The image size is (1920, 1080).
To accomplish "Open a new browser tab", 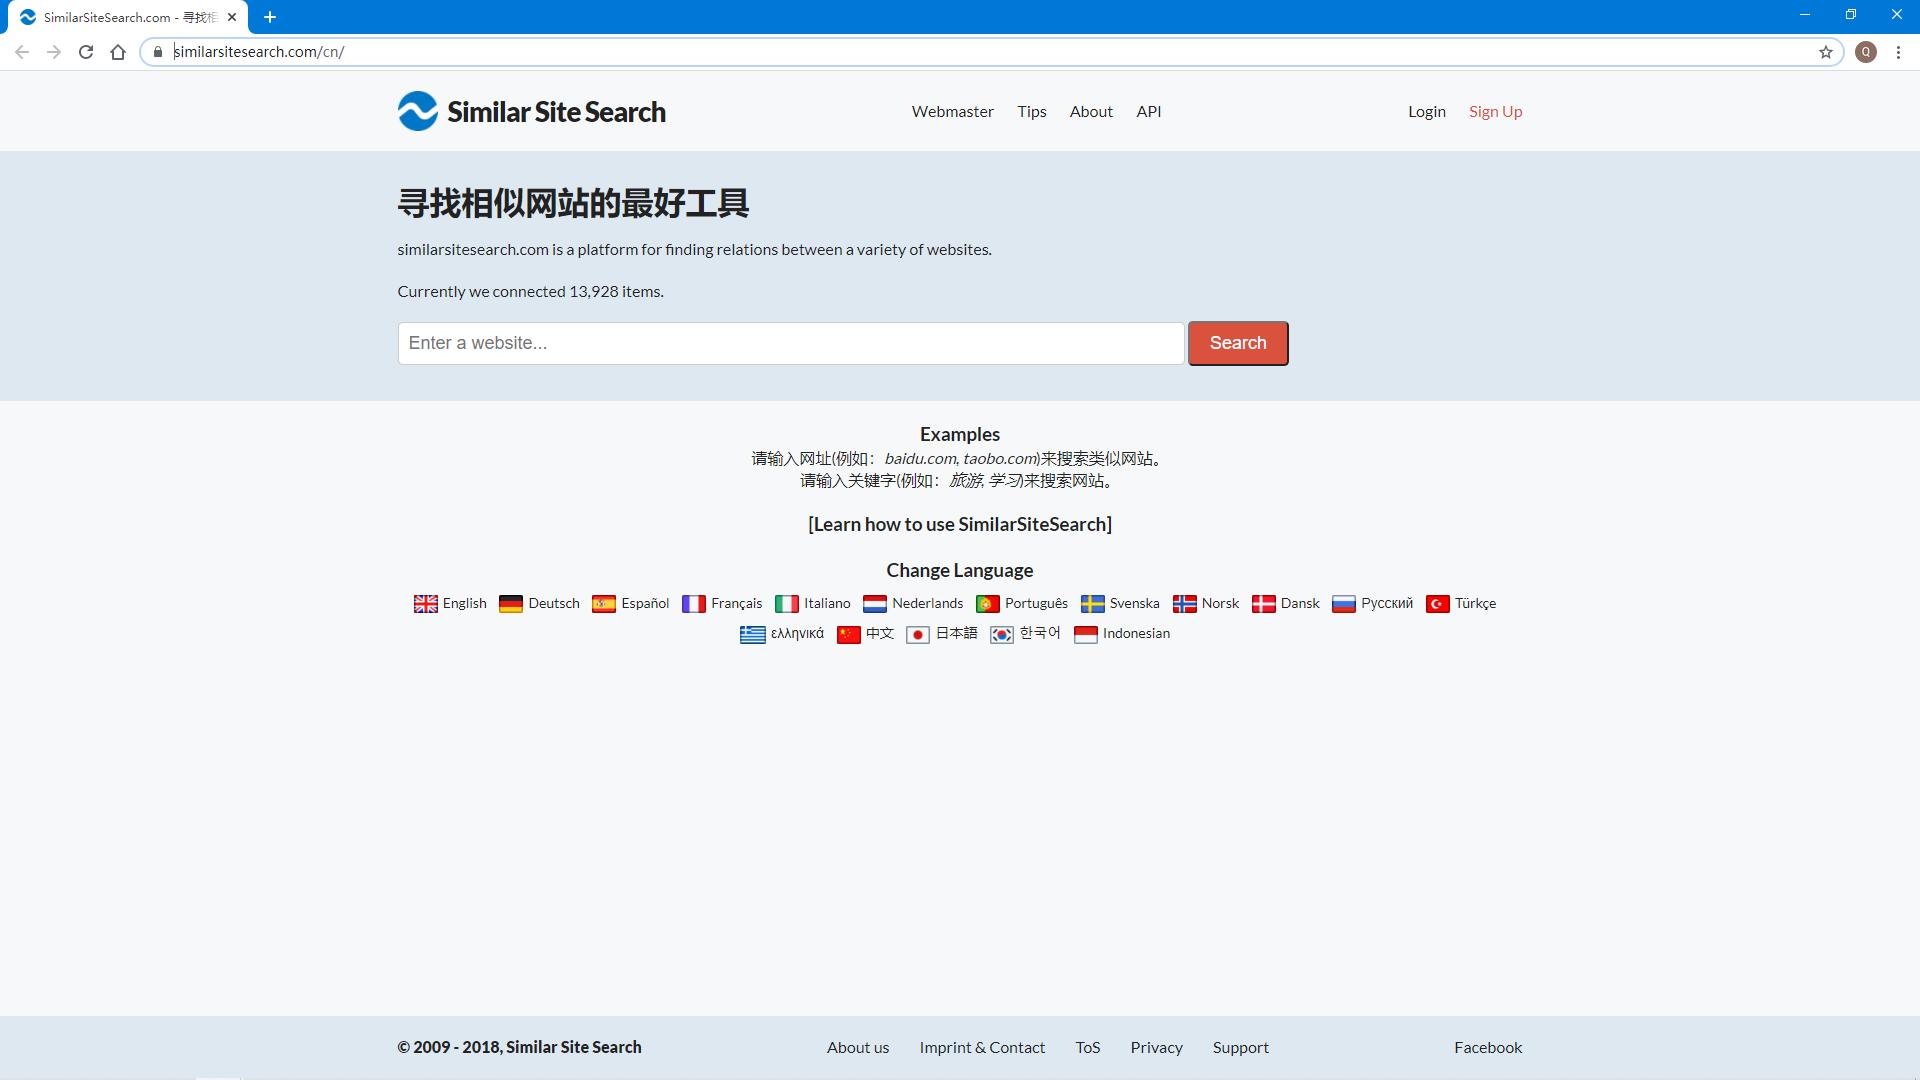I will (x=270, y=17).
